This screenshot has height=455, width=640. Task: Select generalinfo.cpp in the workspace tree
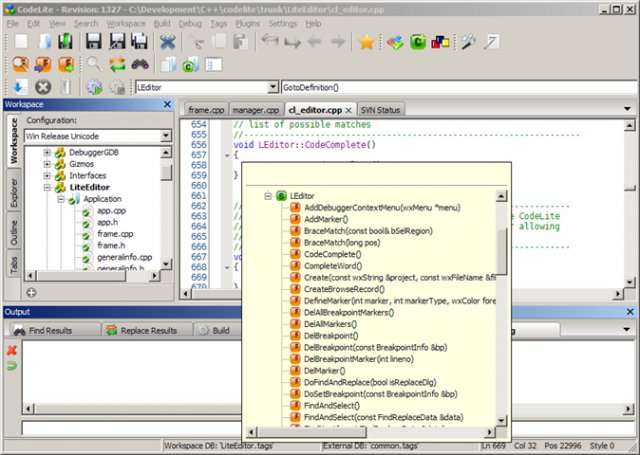coord(124,257)
